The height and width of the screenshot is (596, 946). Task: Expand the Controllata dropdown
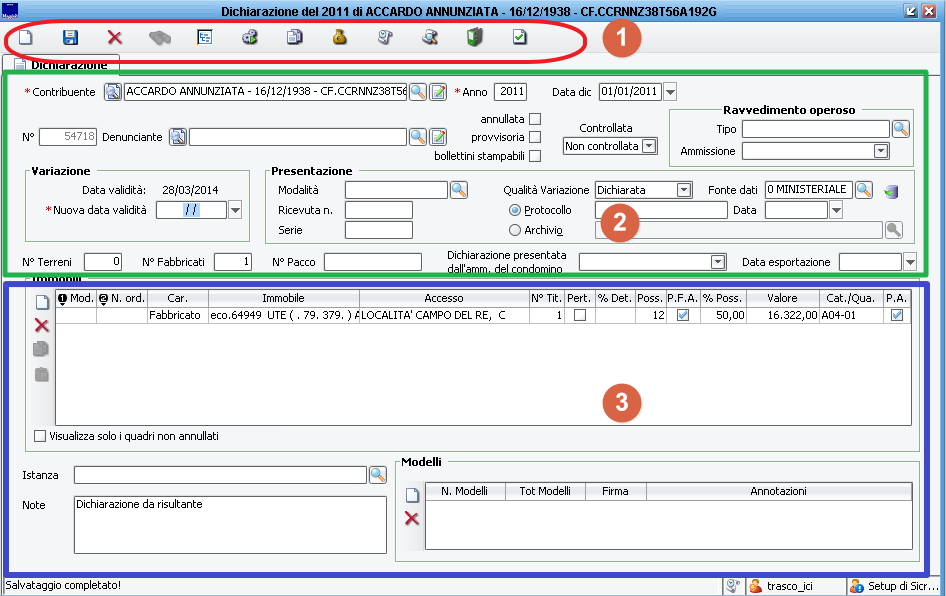649,146
